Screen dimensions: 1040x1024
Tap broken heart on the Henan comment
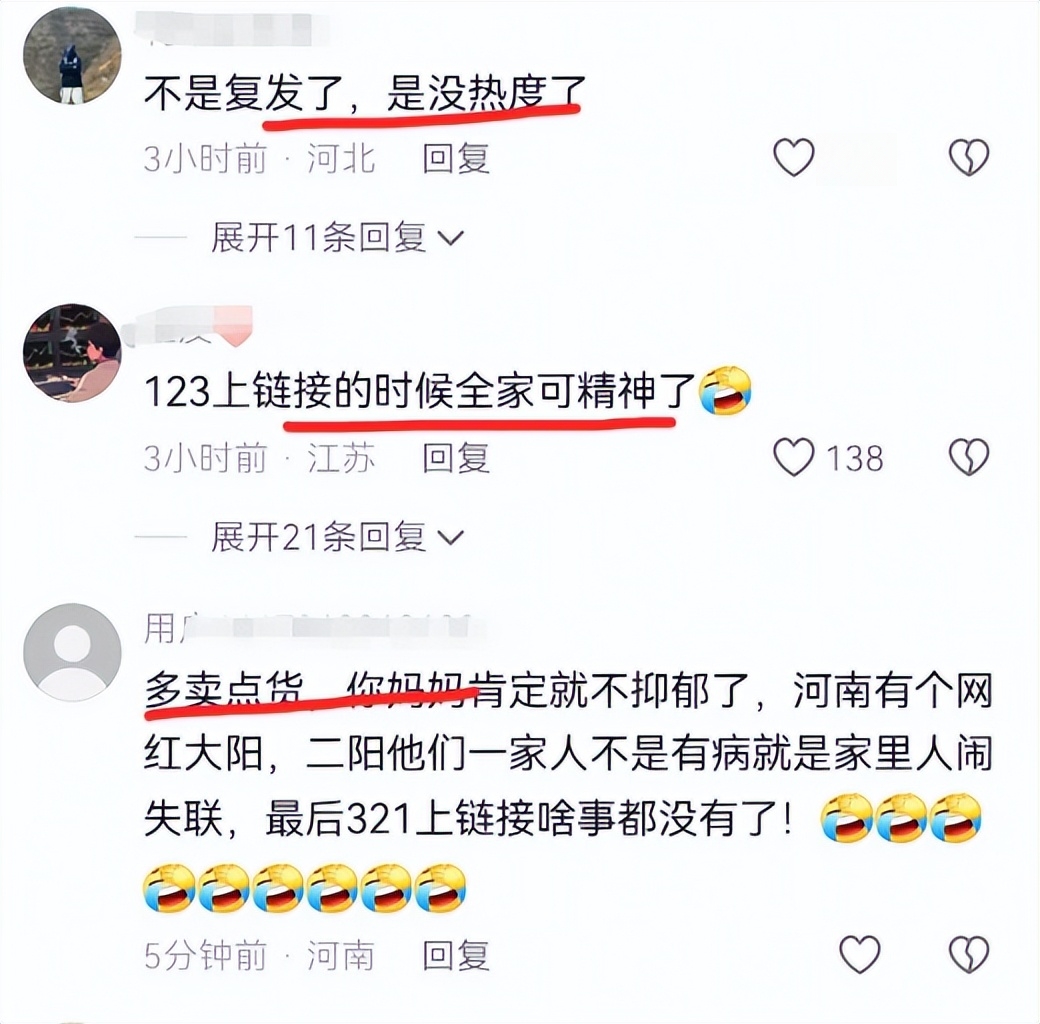tap(969, 954)
